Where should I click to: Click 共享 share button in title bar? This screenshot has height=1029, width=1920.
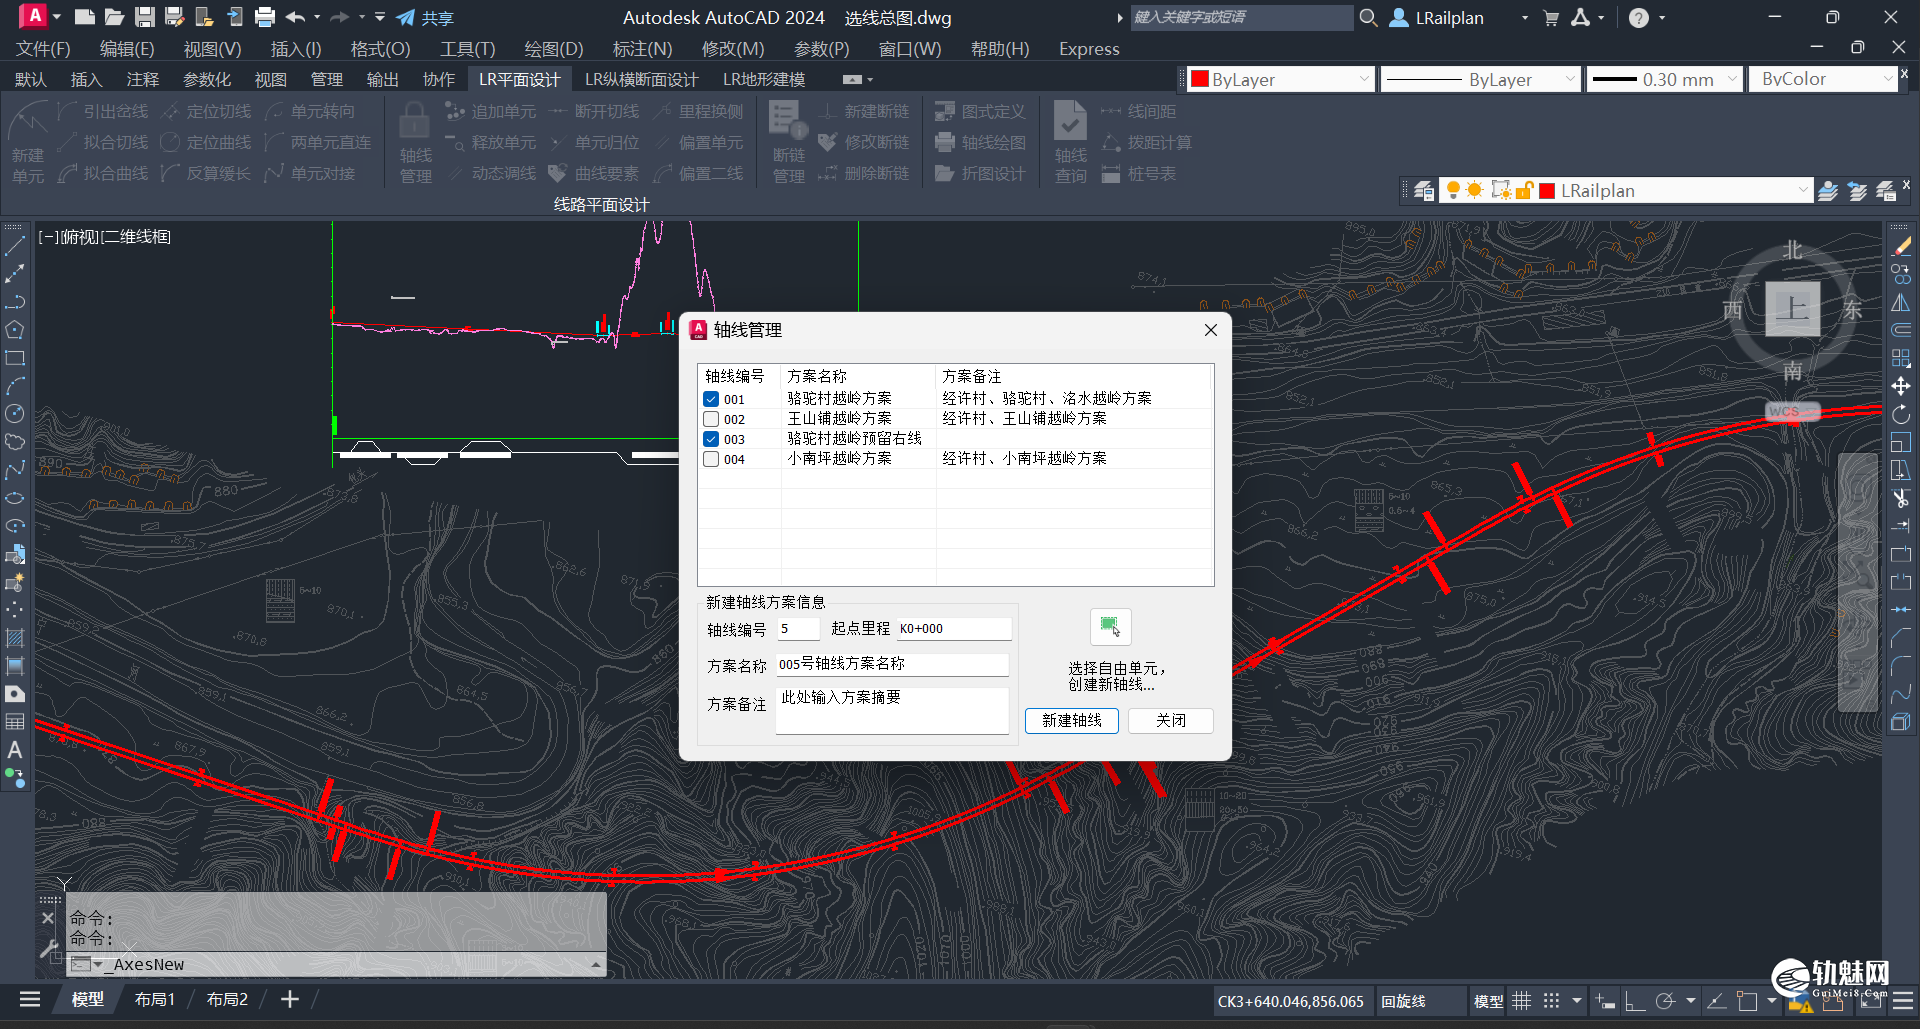[425, 18]
